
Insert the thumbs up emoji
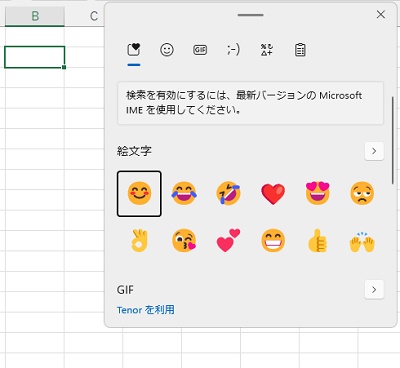point(318,241)
